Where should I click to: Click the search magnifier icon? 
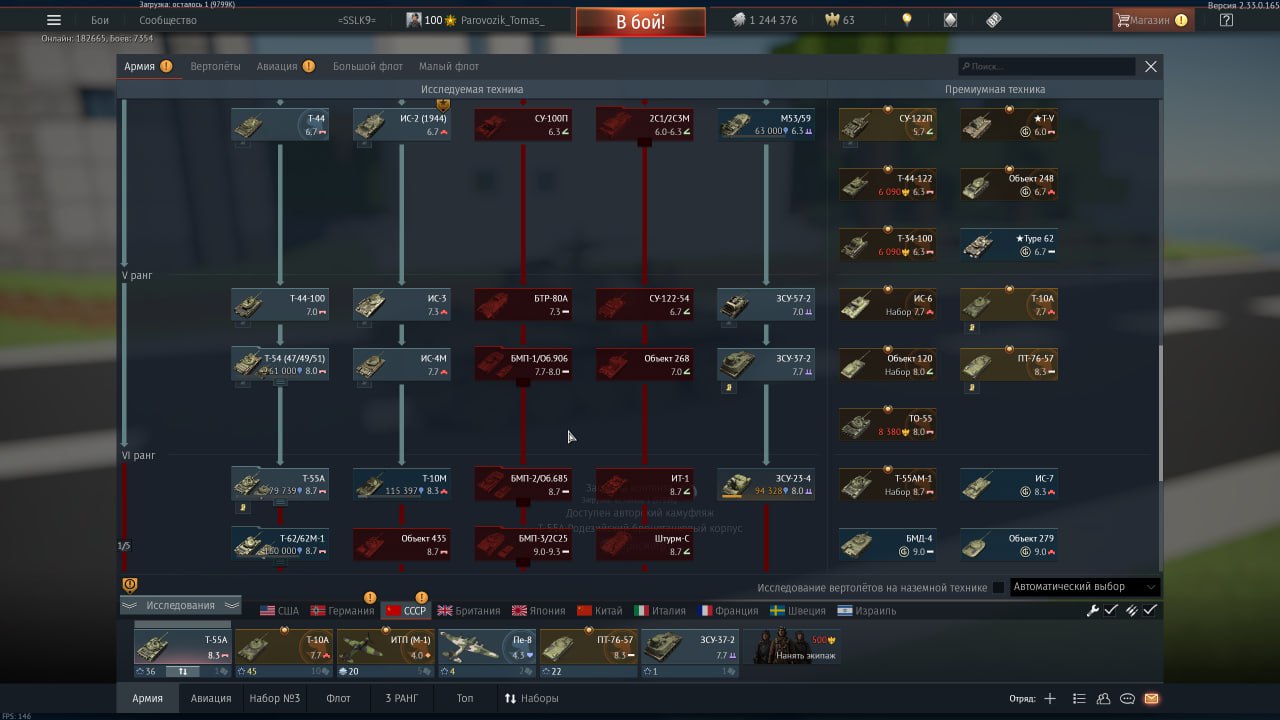pyautogui.click(x=965, y=66)
